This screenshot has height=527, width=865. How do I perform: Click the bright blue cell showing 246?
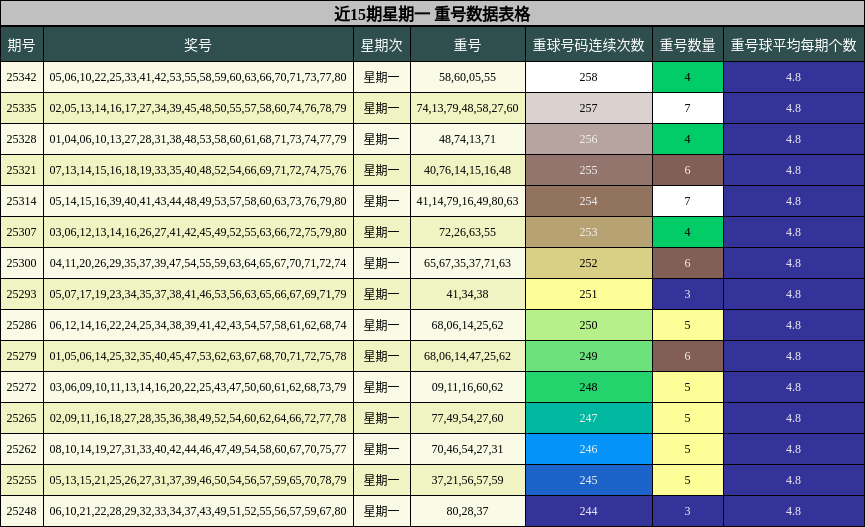coord(589,449)
